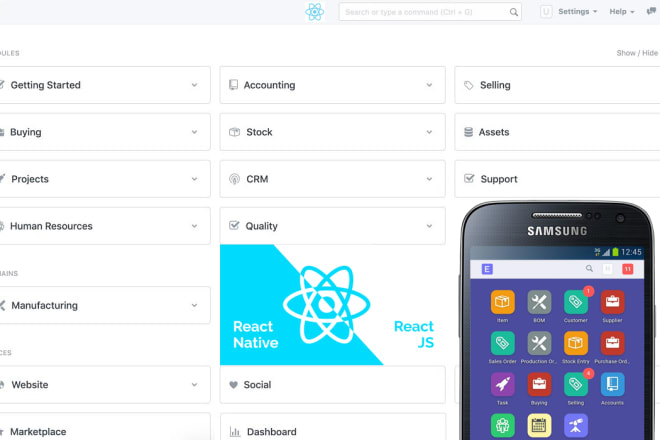Click the Show / Hide link
Image resolution: width=660 pixels, height=440 pixels.
coord(637,53)
